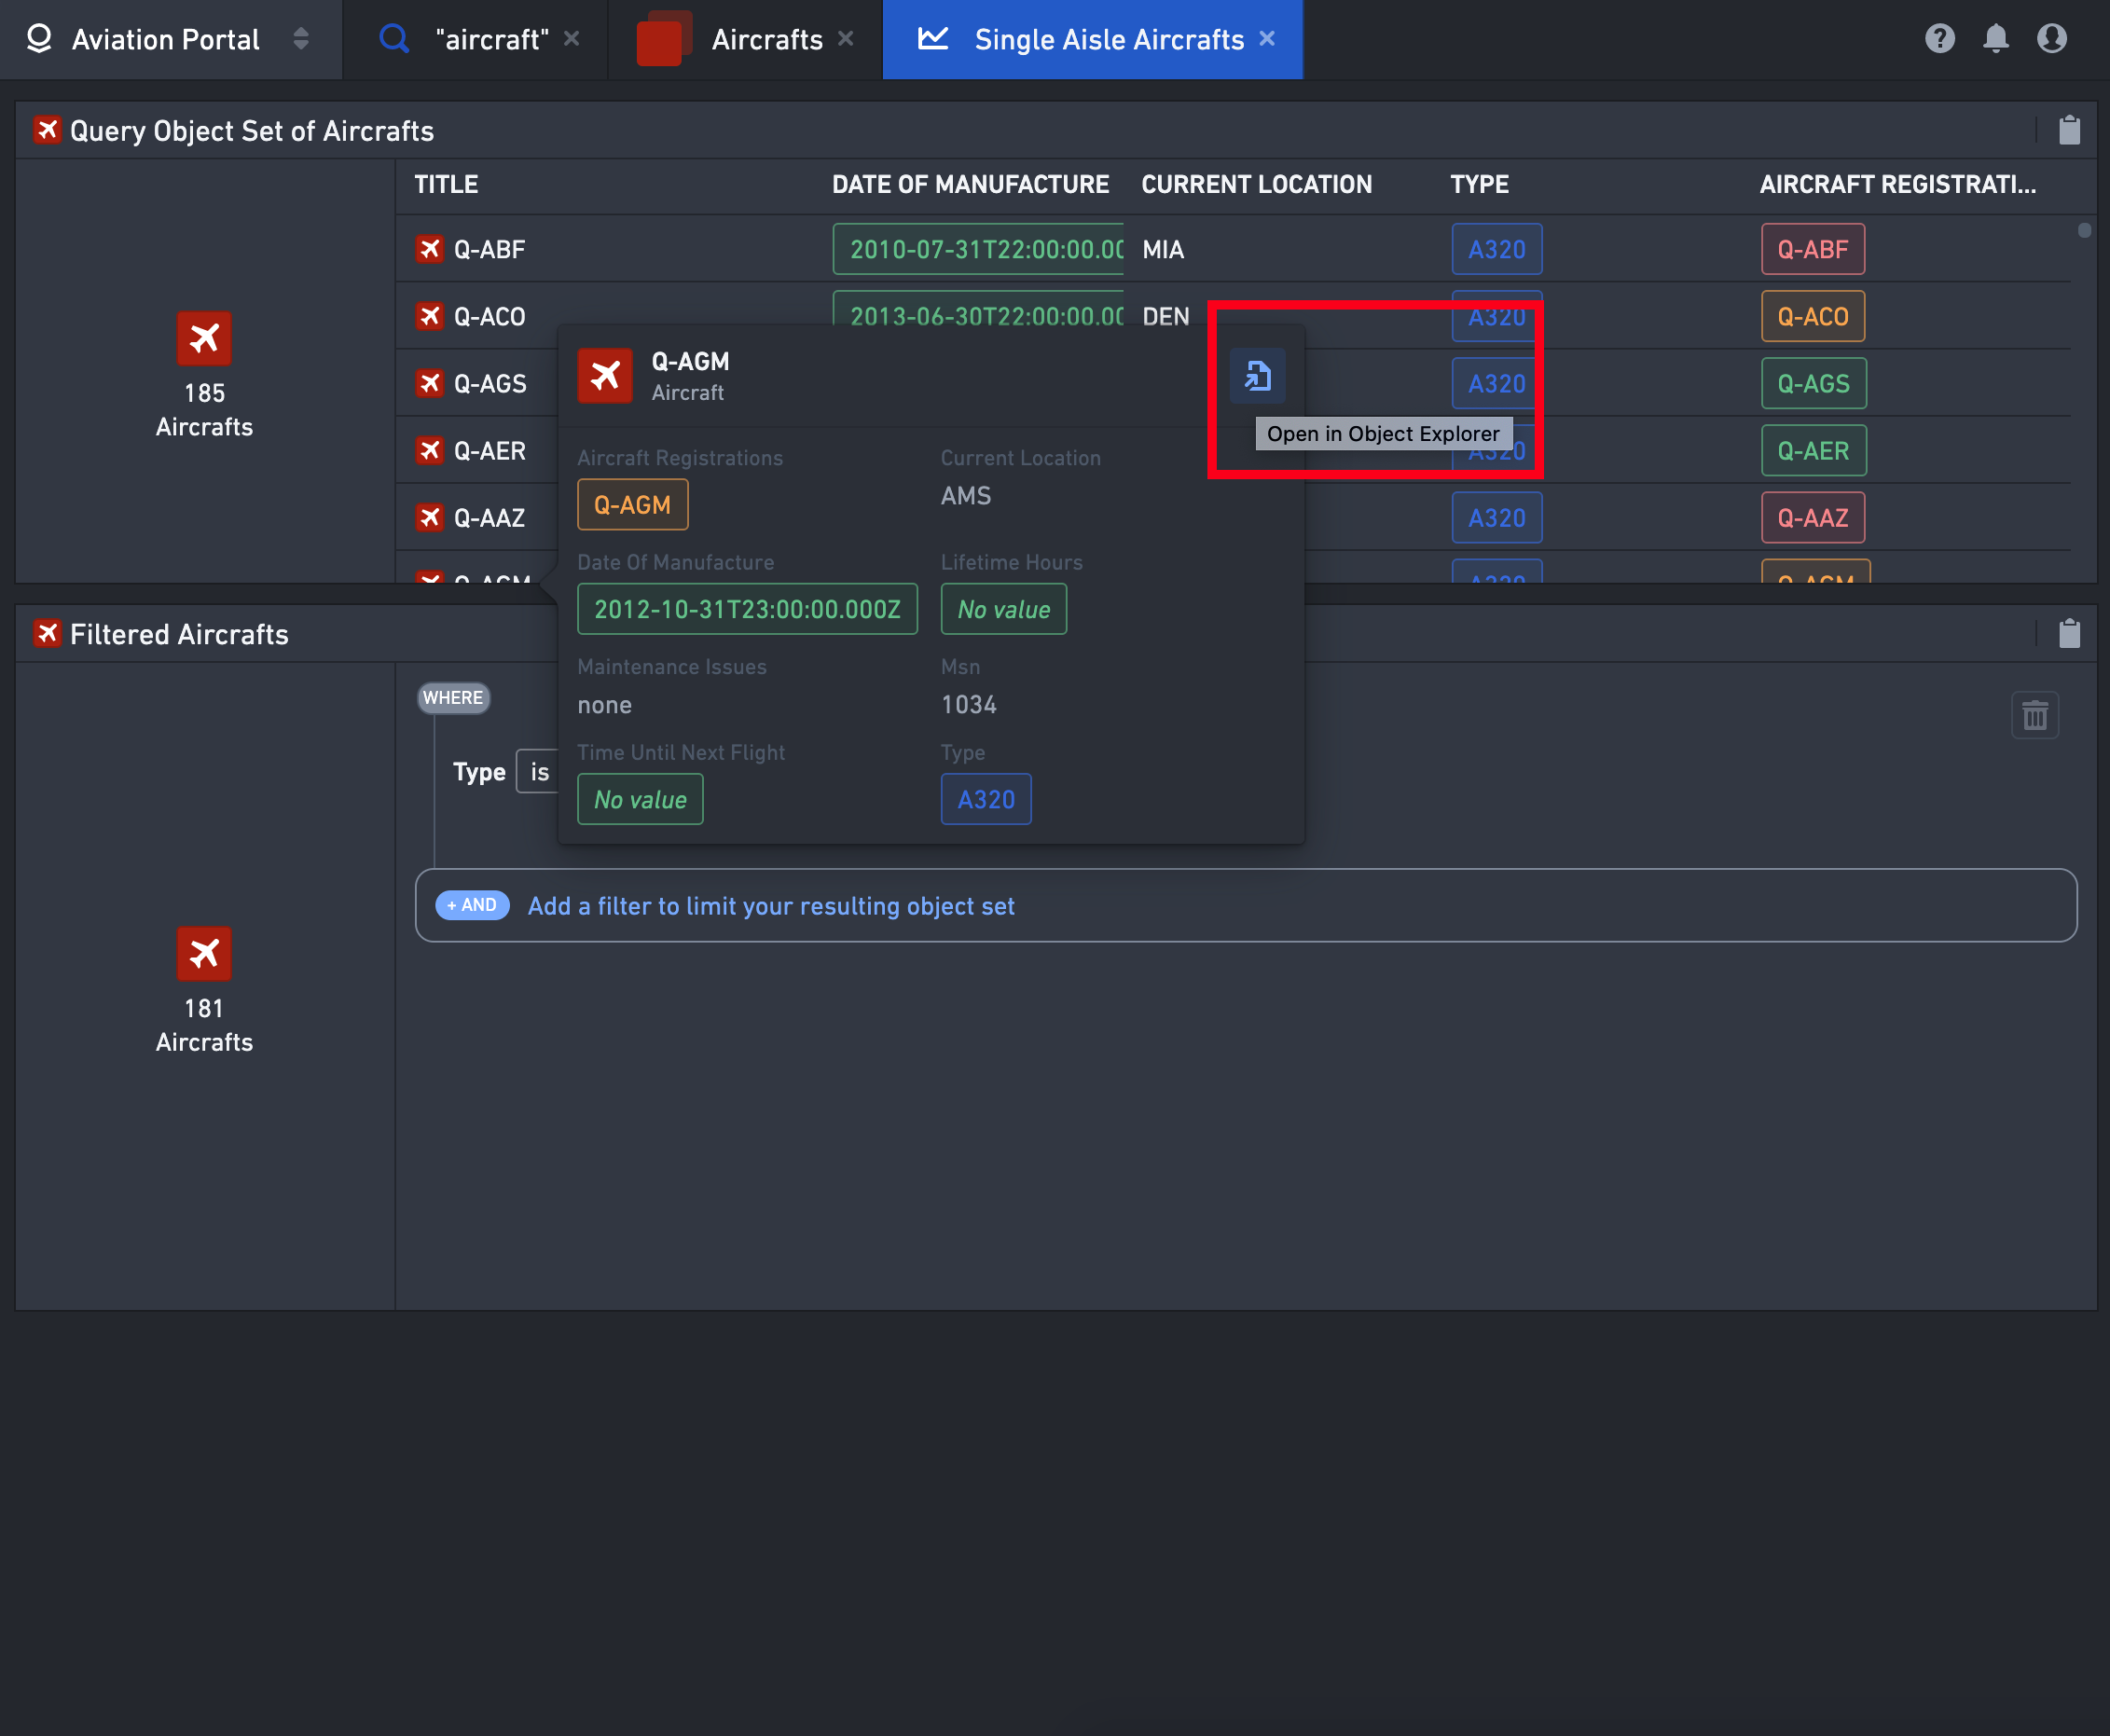The image size is (2110, 1736).
Task: Click Add a filter to limit link
Action: (771, 906)
